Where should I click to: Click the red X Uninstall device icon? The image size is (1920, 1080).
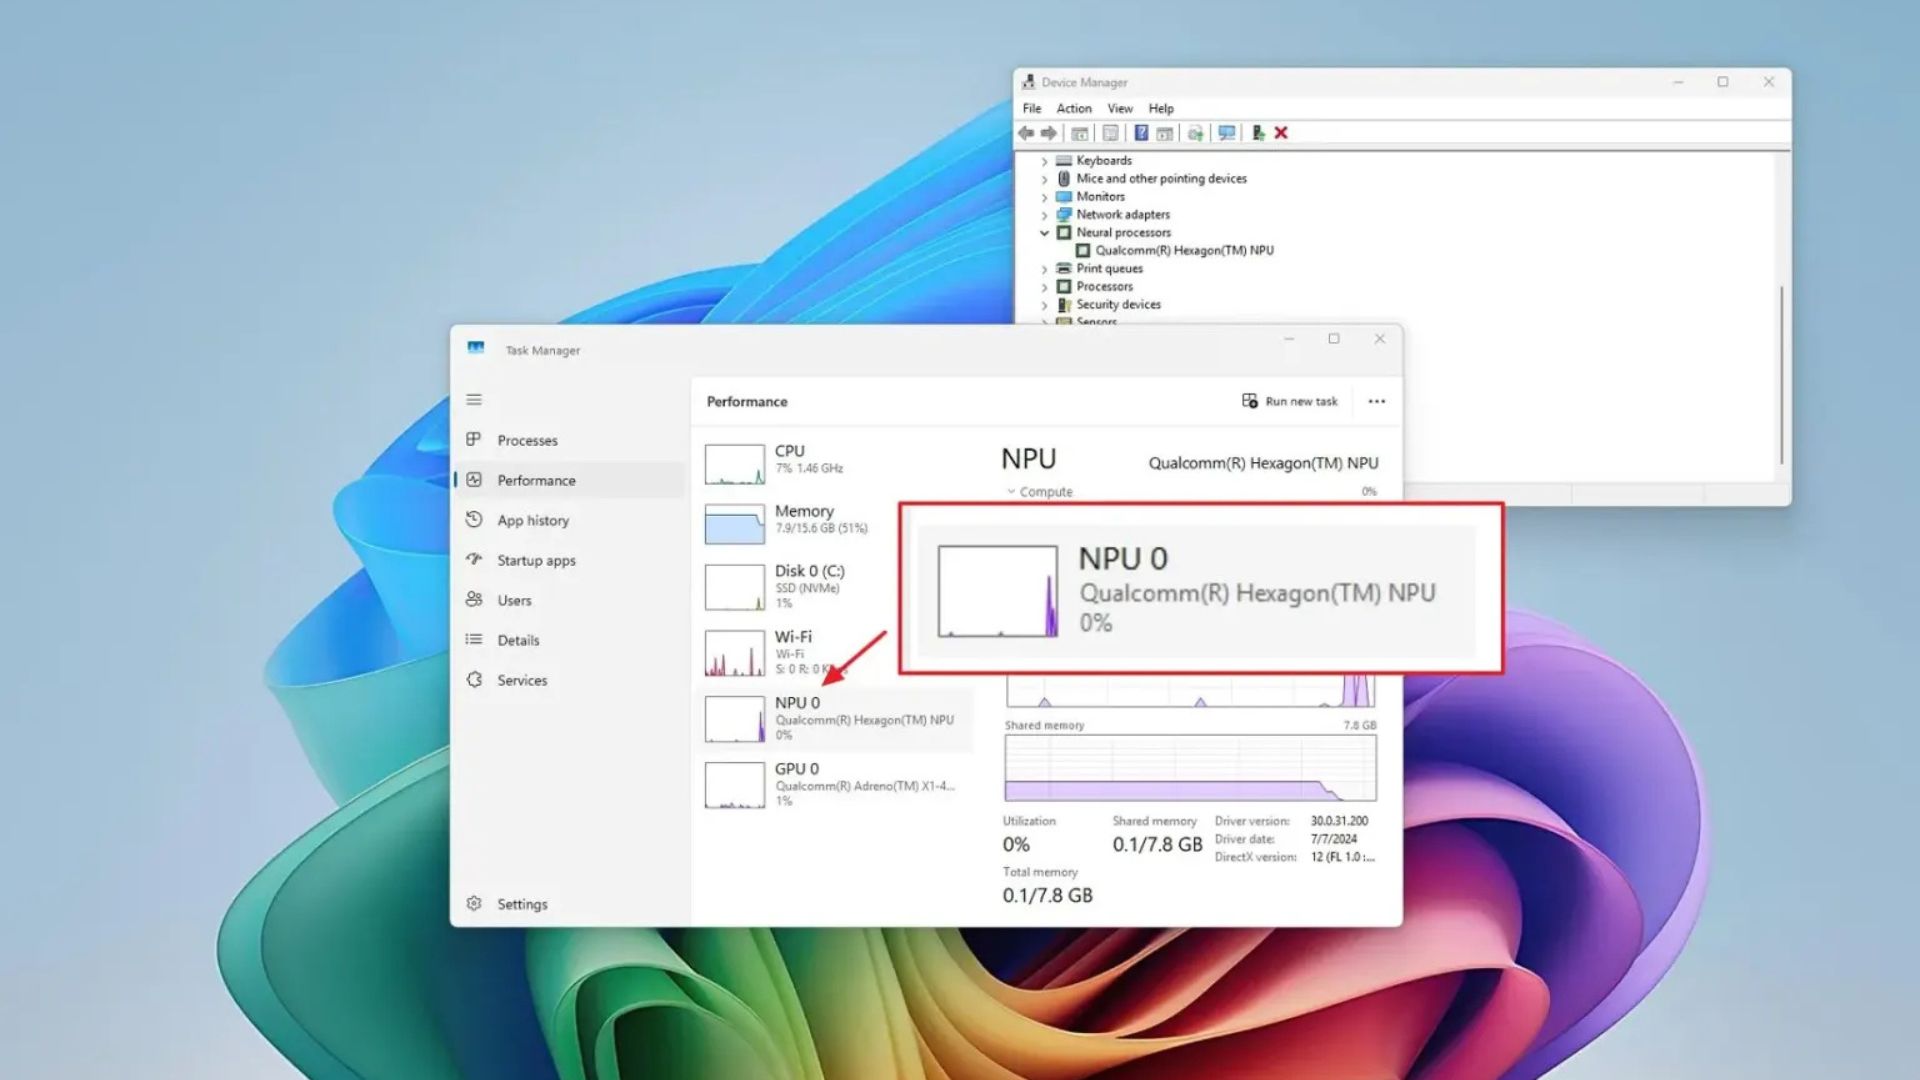point(1281,133)
